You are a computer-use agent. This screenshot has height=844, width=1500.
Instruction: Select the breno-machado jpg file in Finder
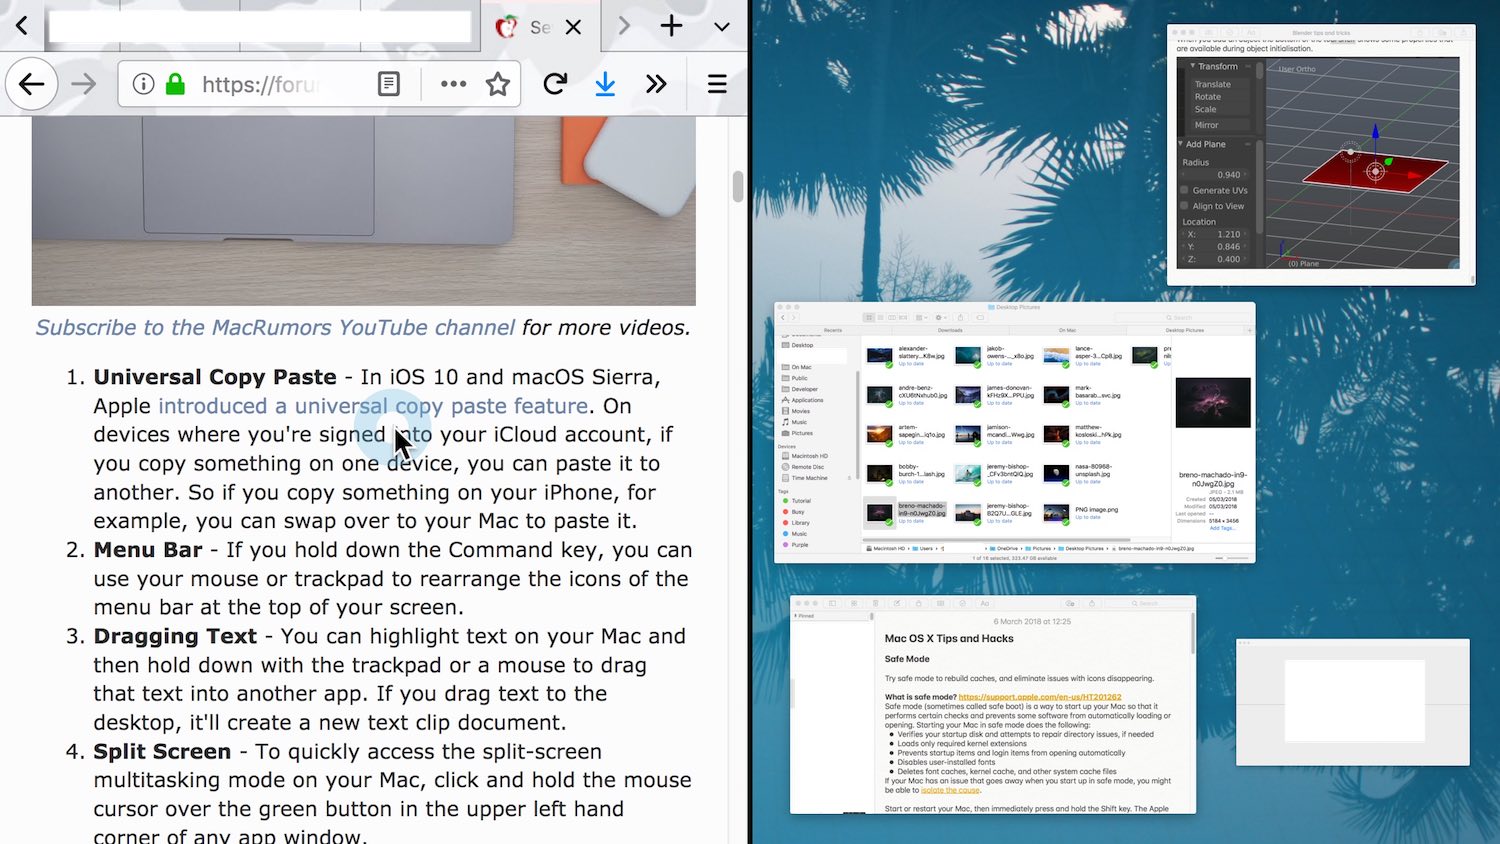[x=905, y=511]
